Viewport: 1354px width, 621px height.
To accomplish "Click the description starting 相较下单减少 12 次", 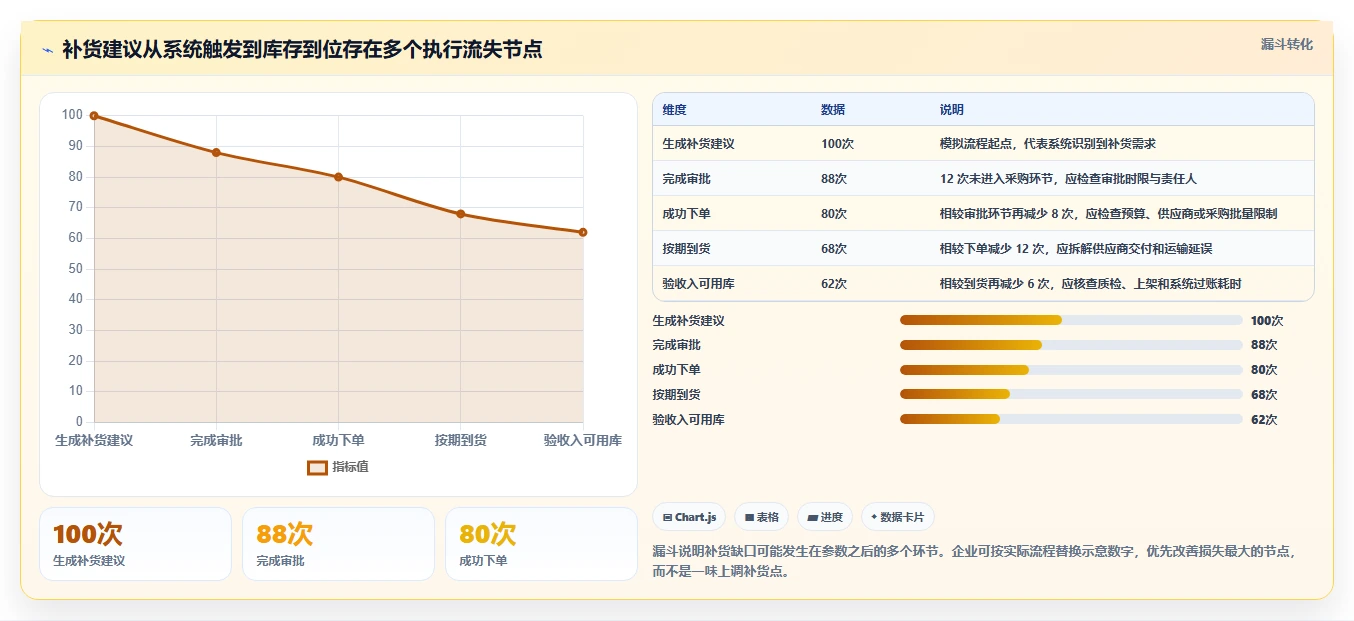I will (1076, 249).
